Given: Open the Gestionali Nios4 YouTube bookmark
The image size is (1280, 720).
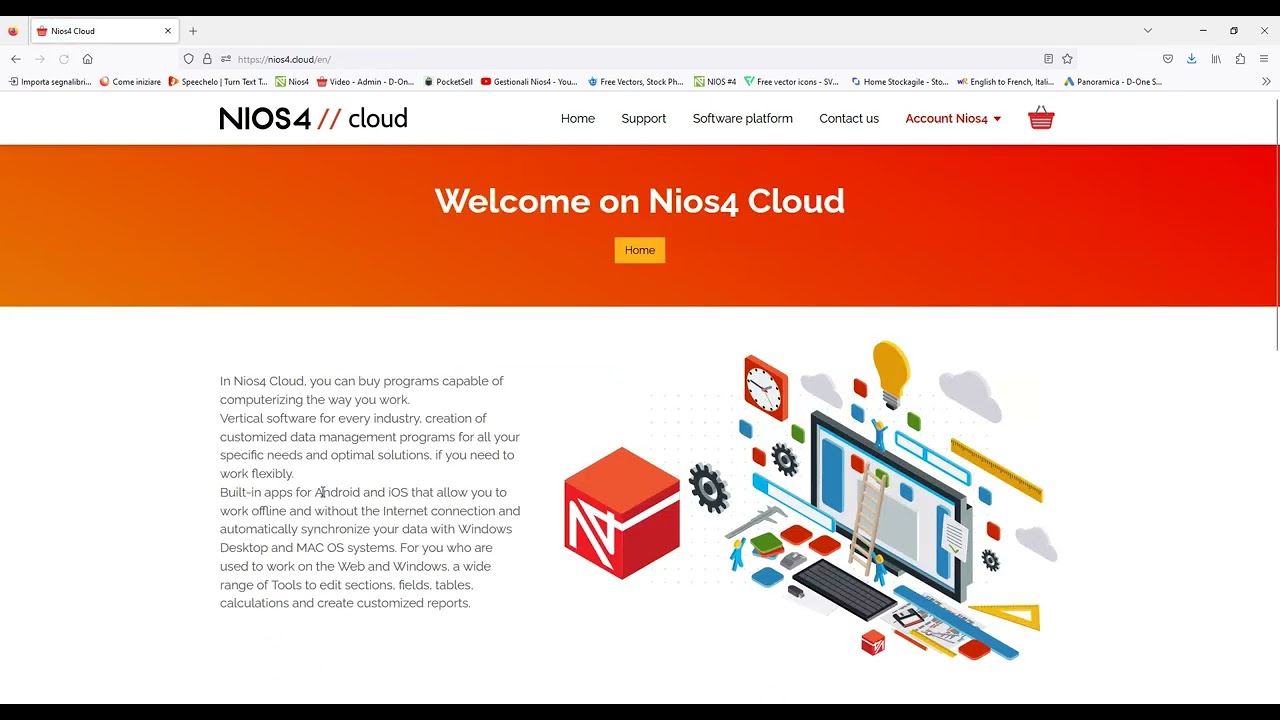Looking at the screenshot, I should (529, 82).
